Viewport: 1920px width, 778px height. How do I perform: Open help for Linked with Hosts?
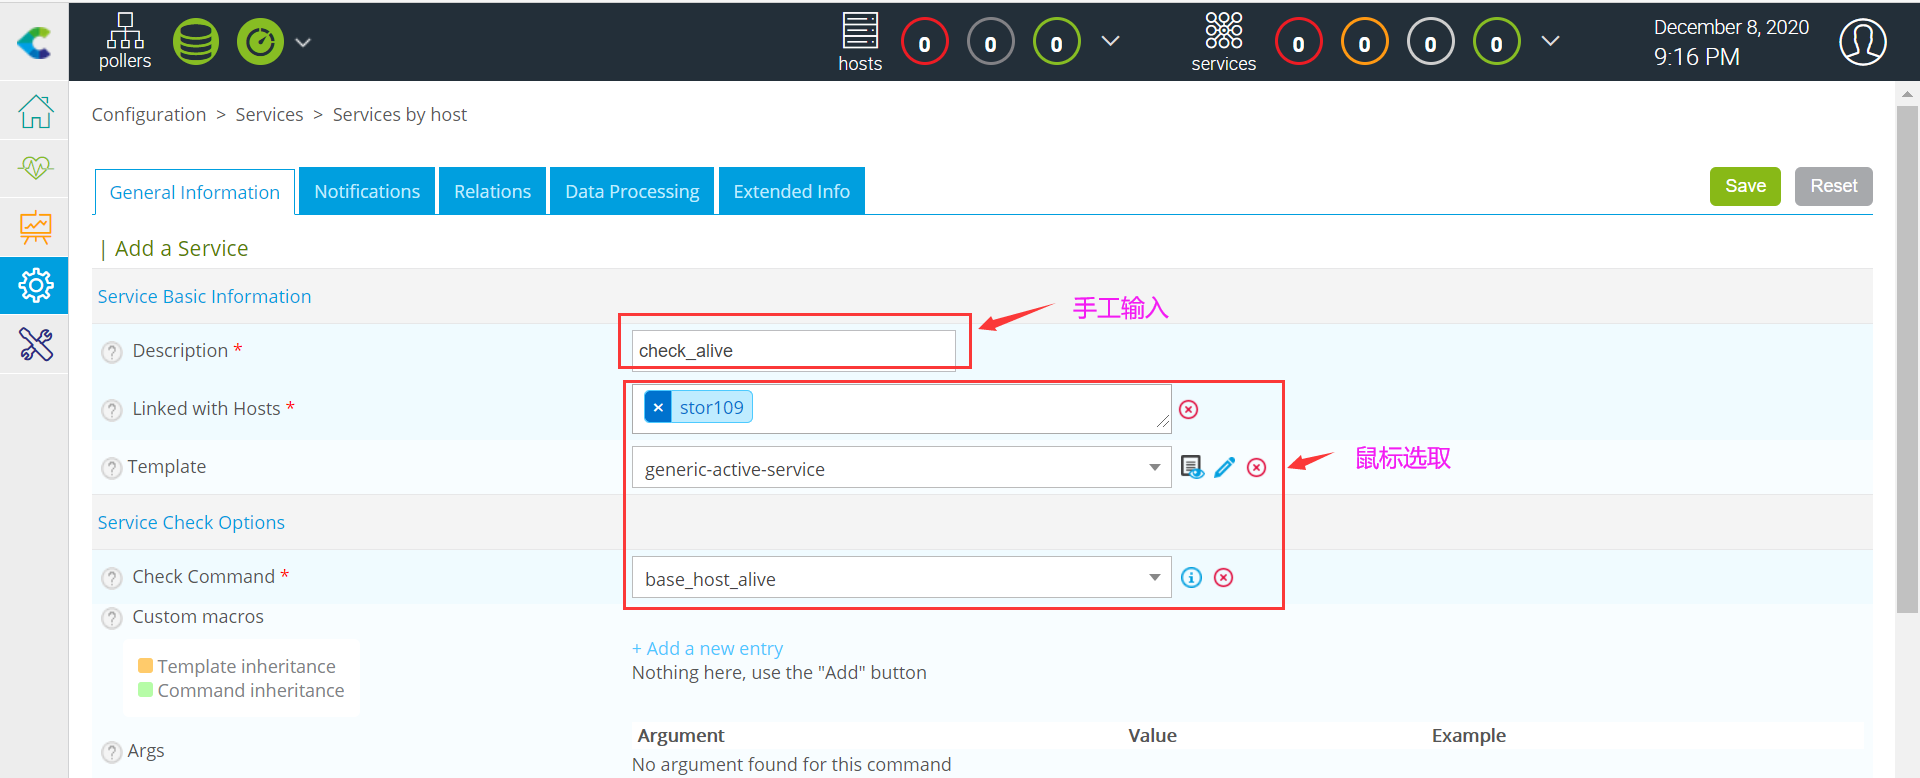(112, 410)
